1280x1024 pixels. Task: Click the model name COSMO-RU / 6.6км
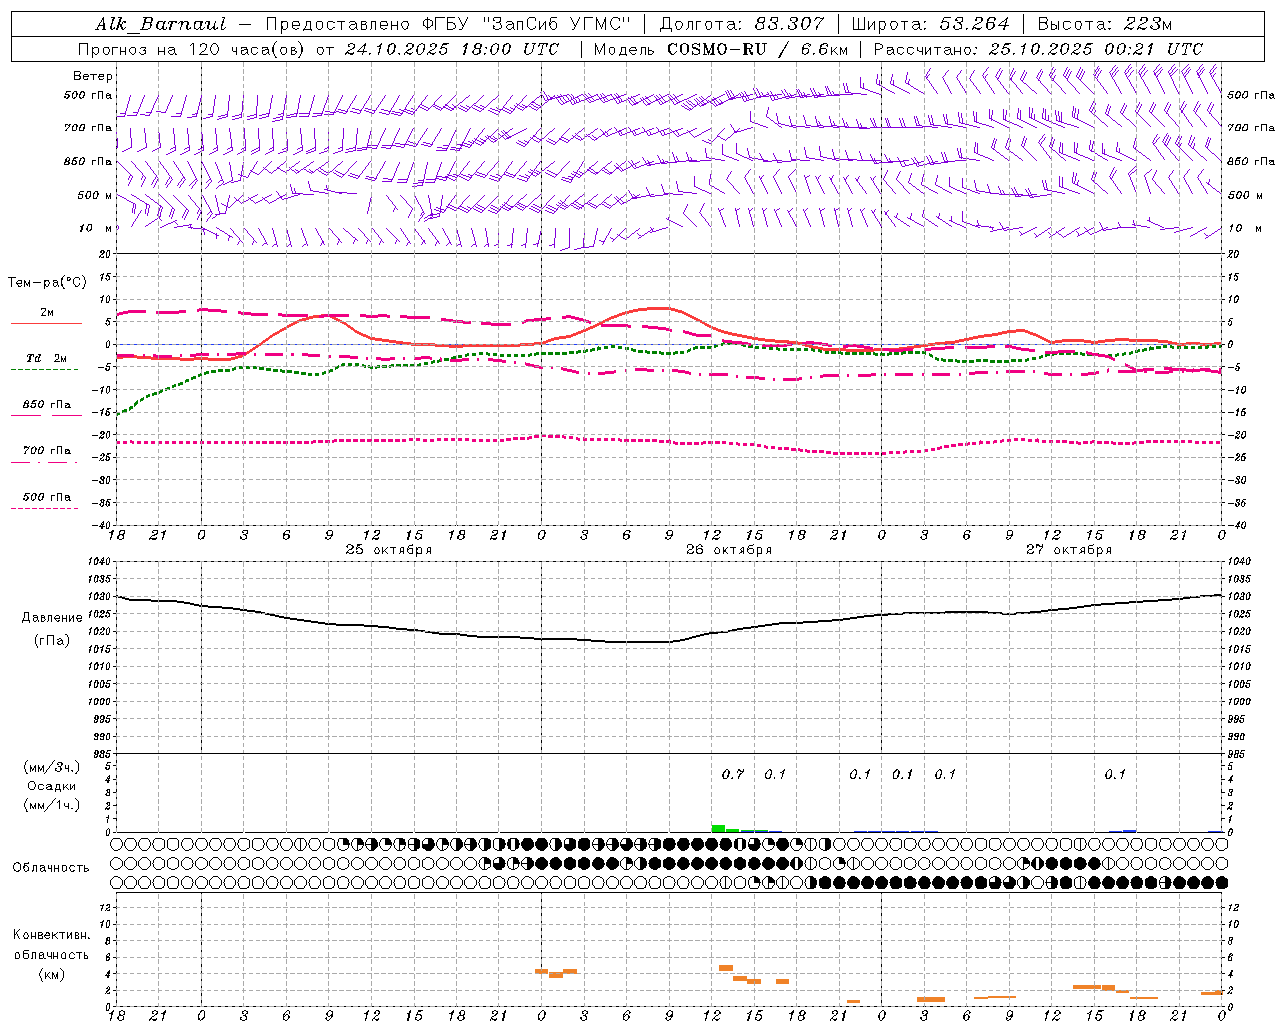(x=757, y=49)
